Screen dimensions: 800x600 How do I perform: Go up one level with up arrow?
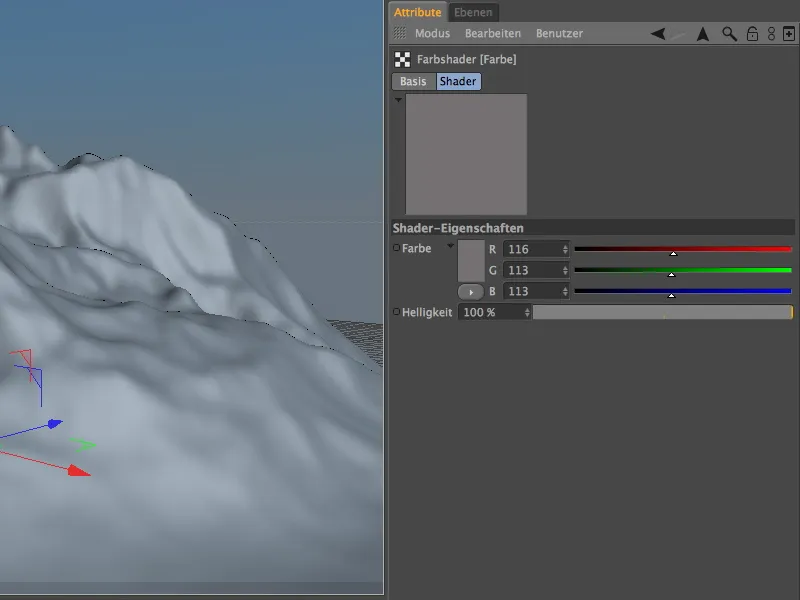coord(703,34)
